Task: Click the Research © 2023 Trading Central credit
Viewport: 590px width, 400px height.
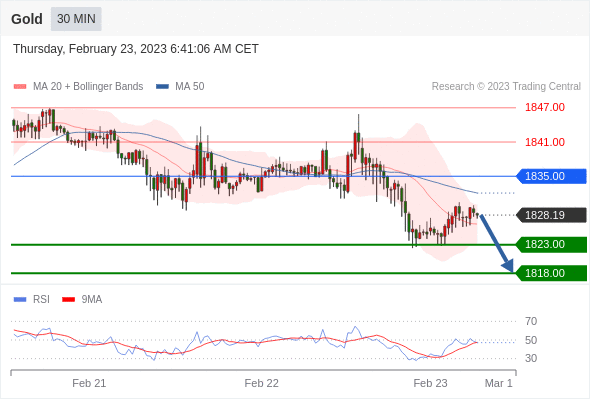Action: tap(506, 87)
